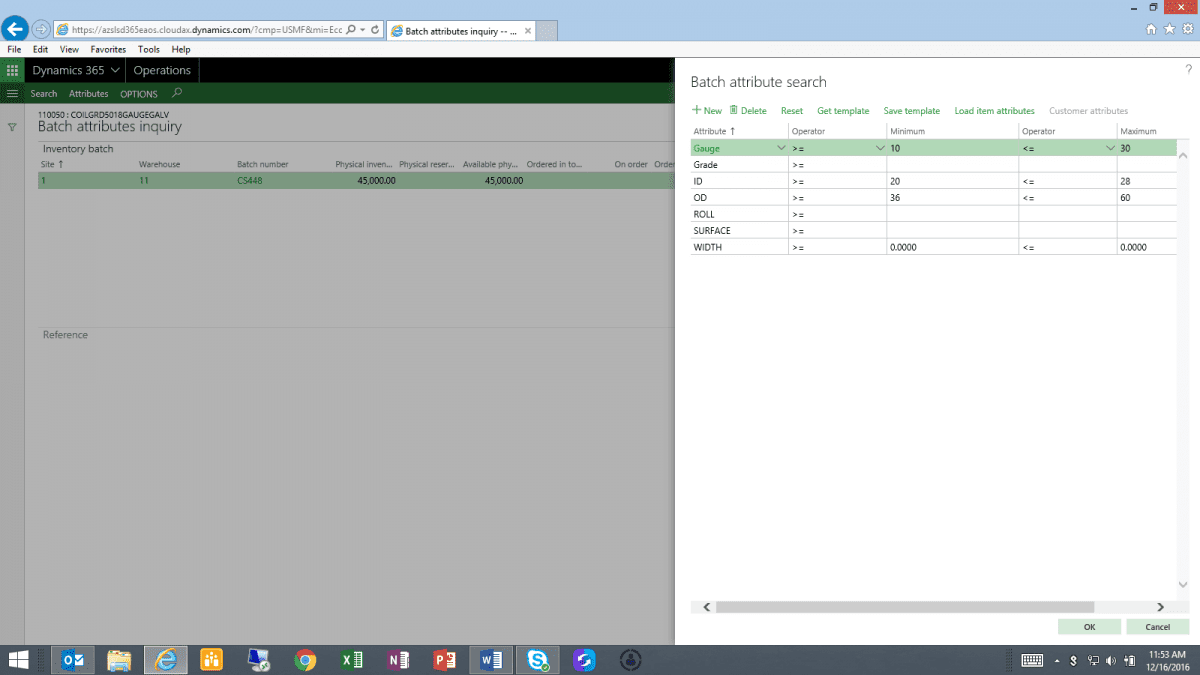This screenshot has height=675, width=1200.
Task: Open the first Operator dropdown for Gauge
Action: click(x=879, y=148)
